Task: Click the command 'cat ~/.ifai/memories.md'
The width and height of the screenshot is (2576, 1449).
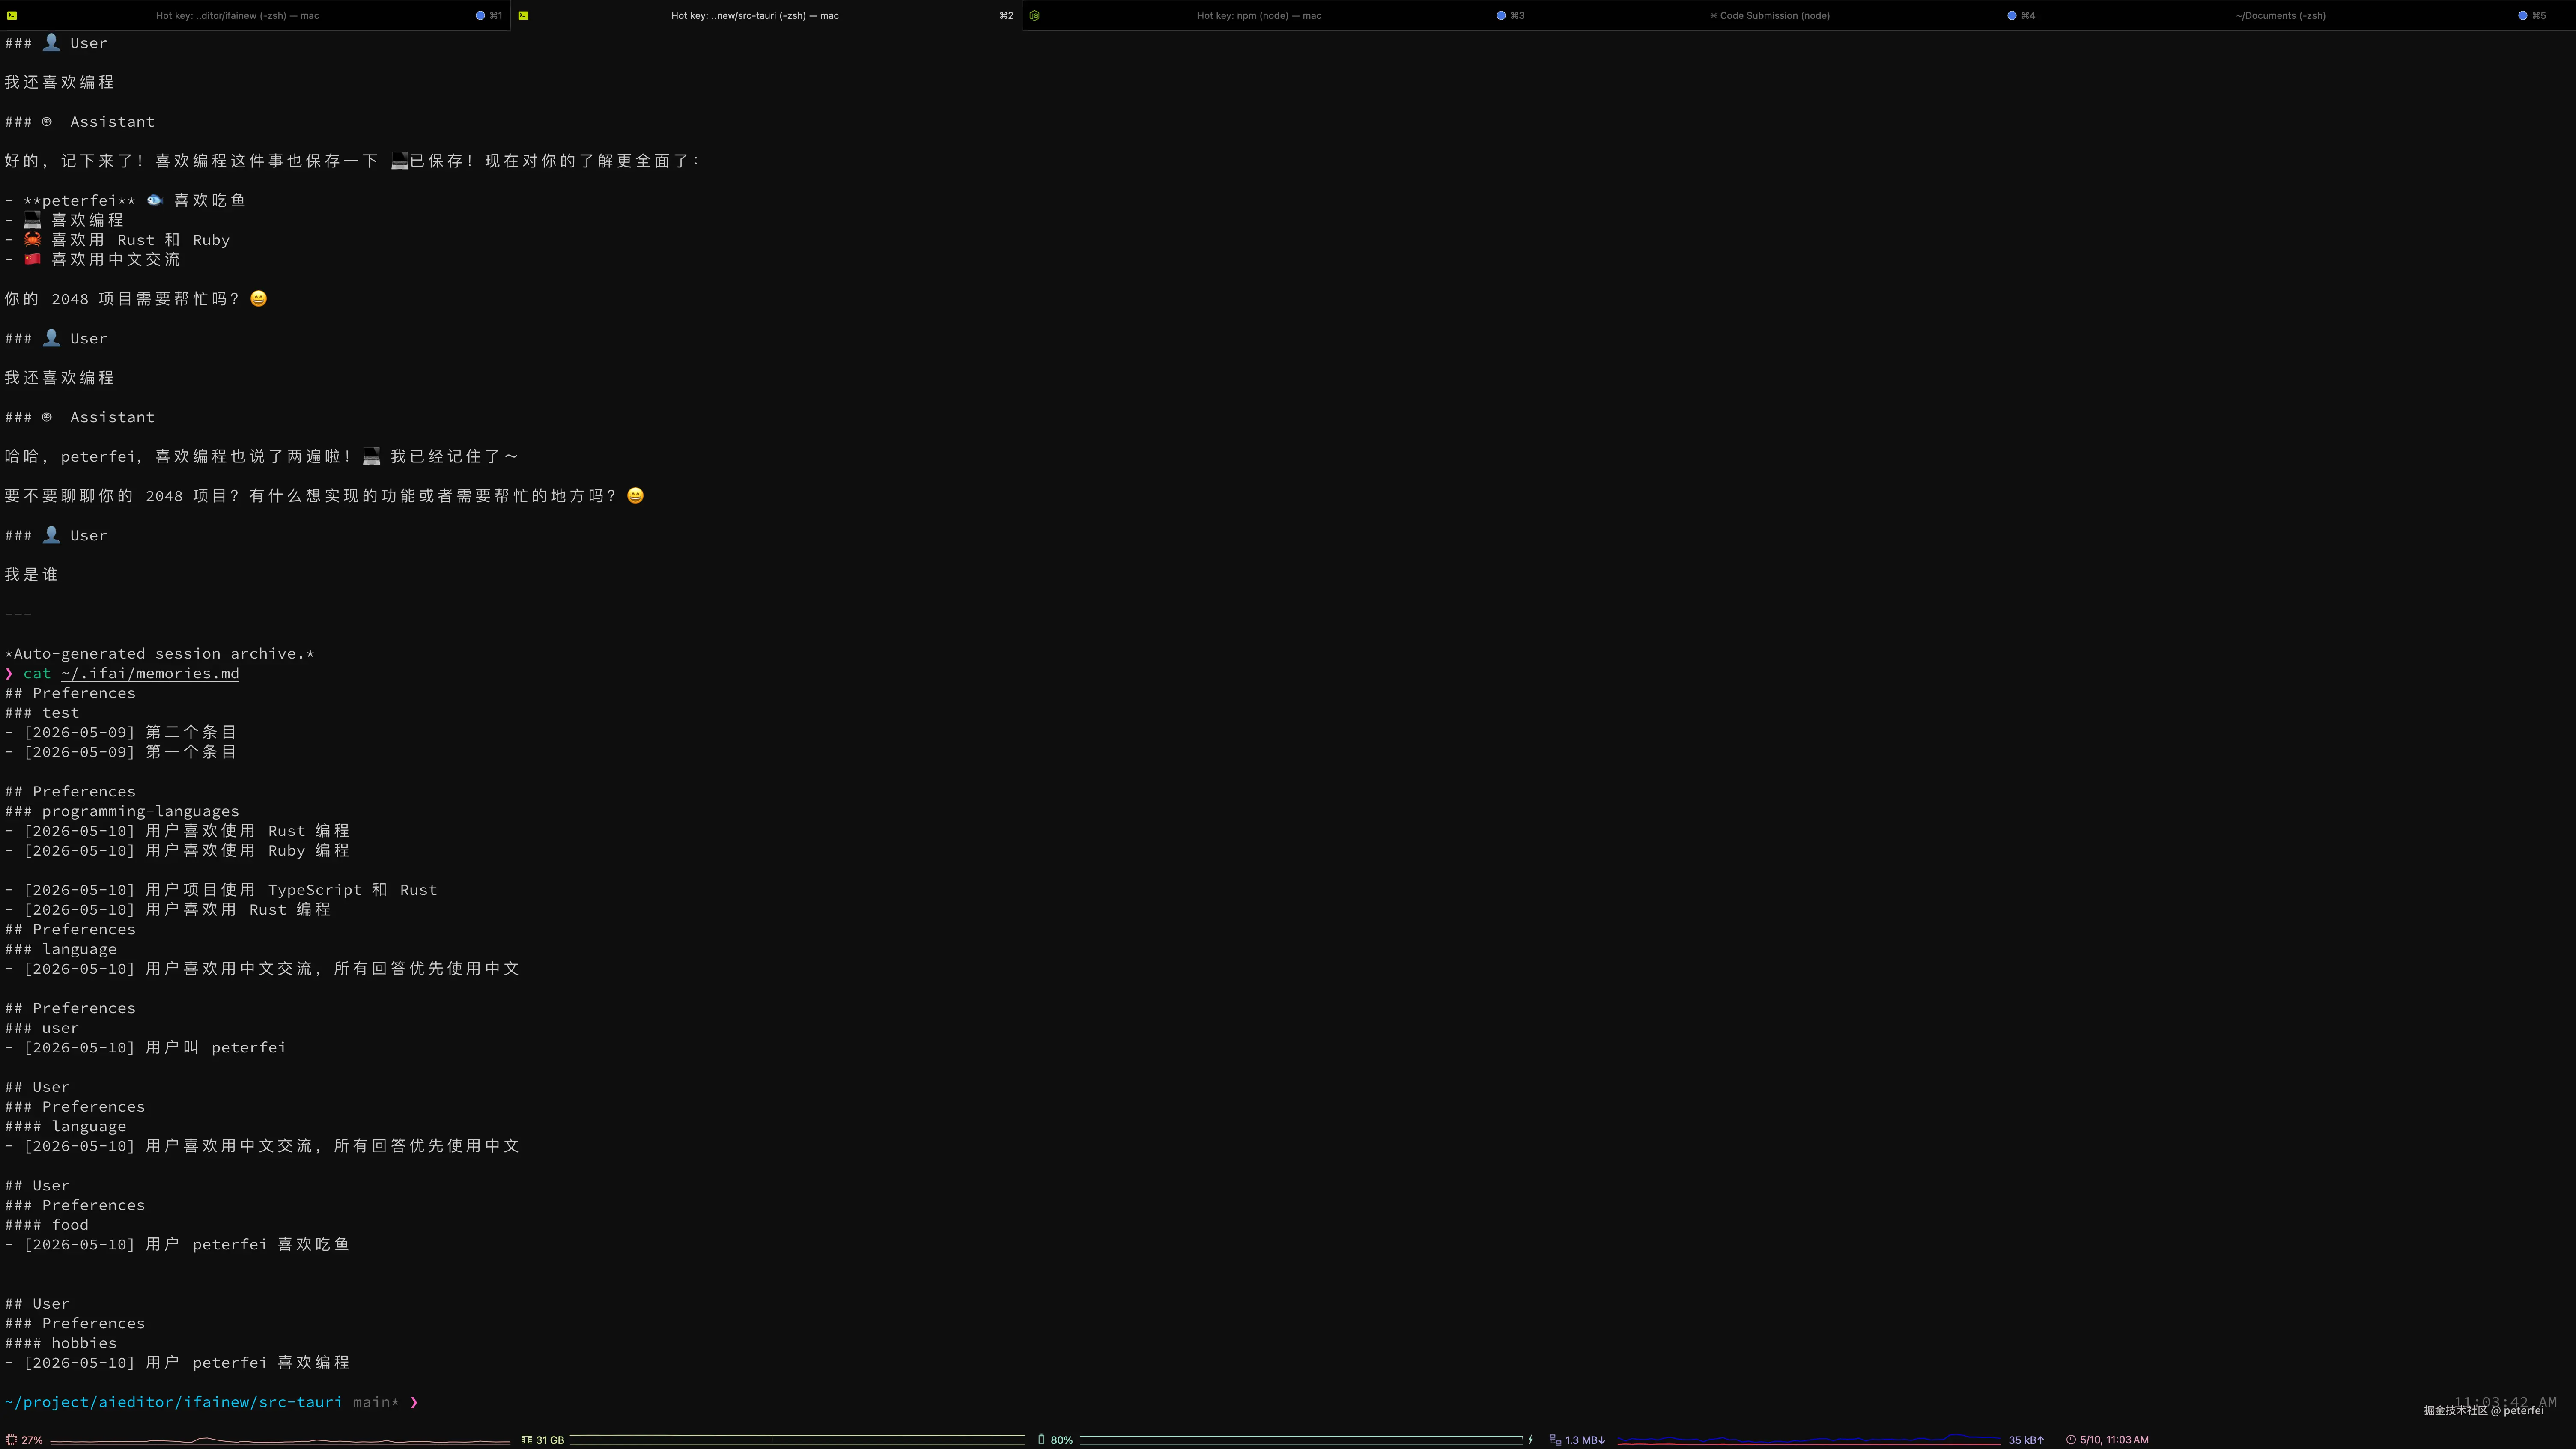Action: coord(131,673)
